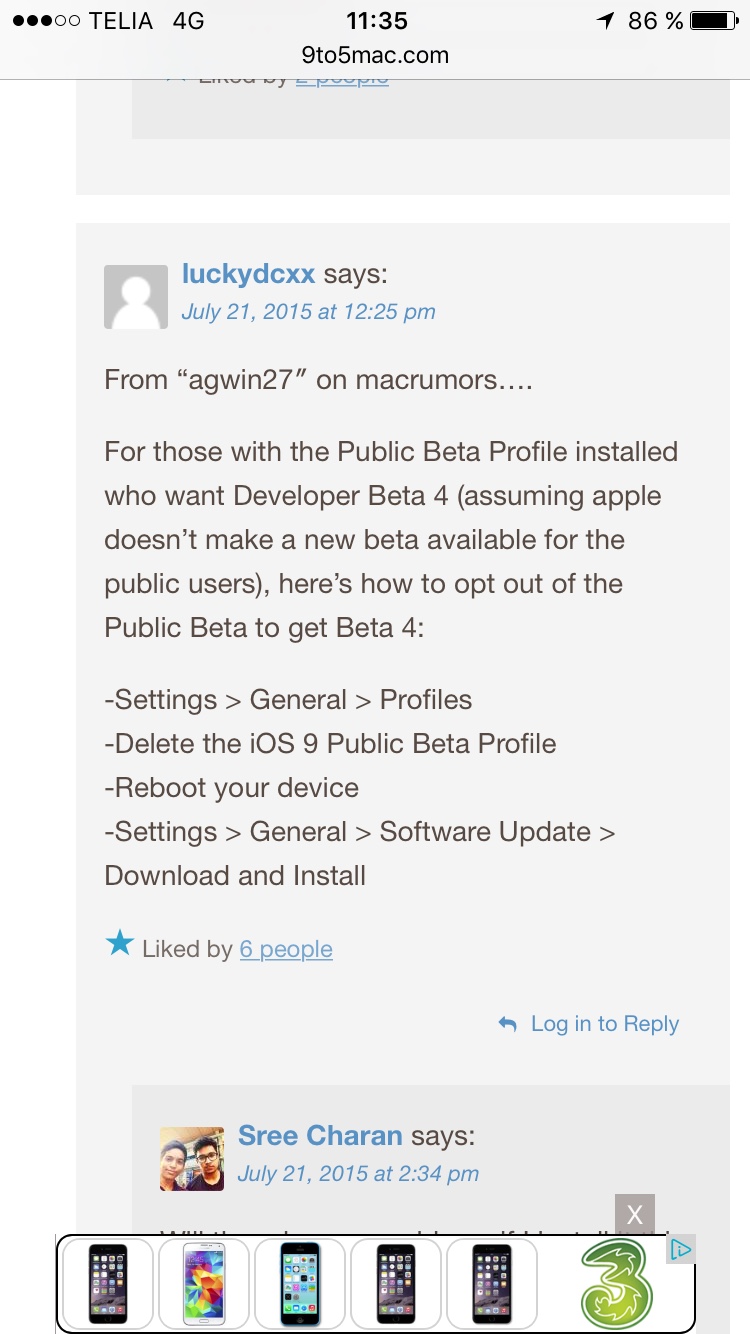Tap Log in to Reply link
The width and height of the screenshot is (750, 1334).
605,1024
